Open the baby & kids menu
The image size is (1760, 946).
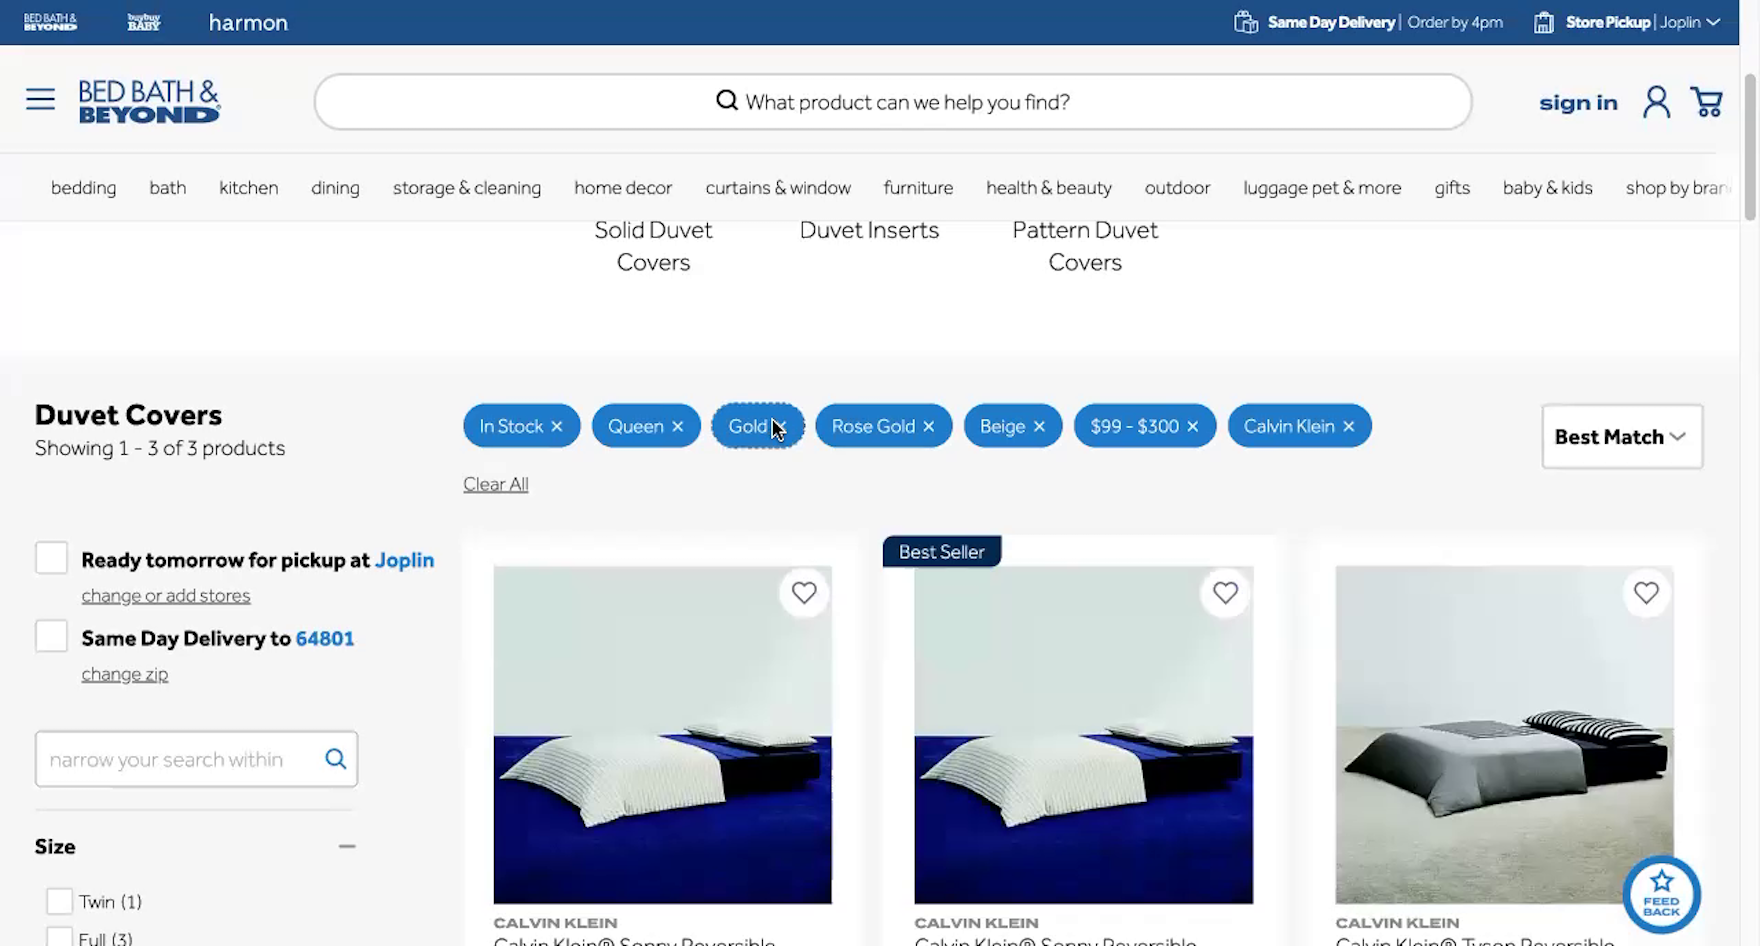coord(1547,187)
